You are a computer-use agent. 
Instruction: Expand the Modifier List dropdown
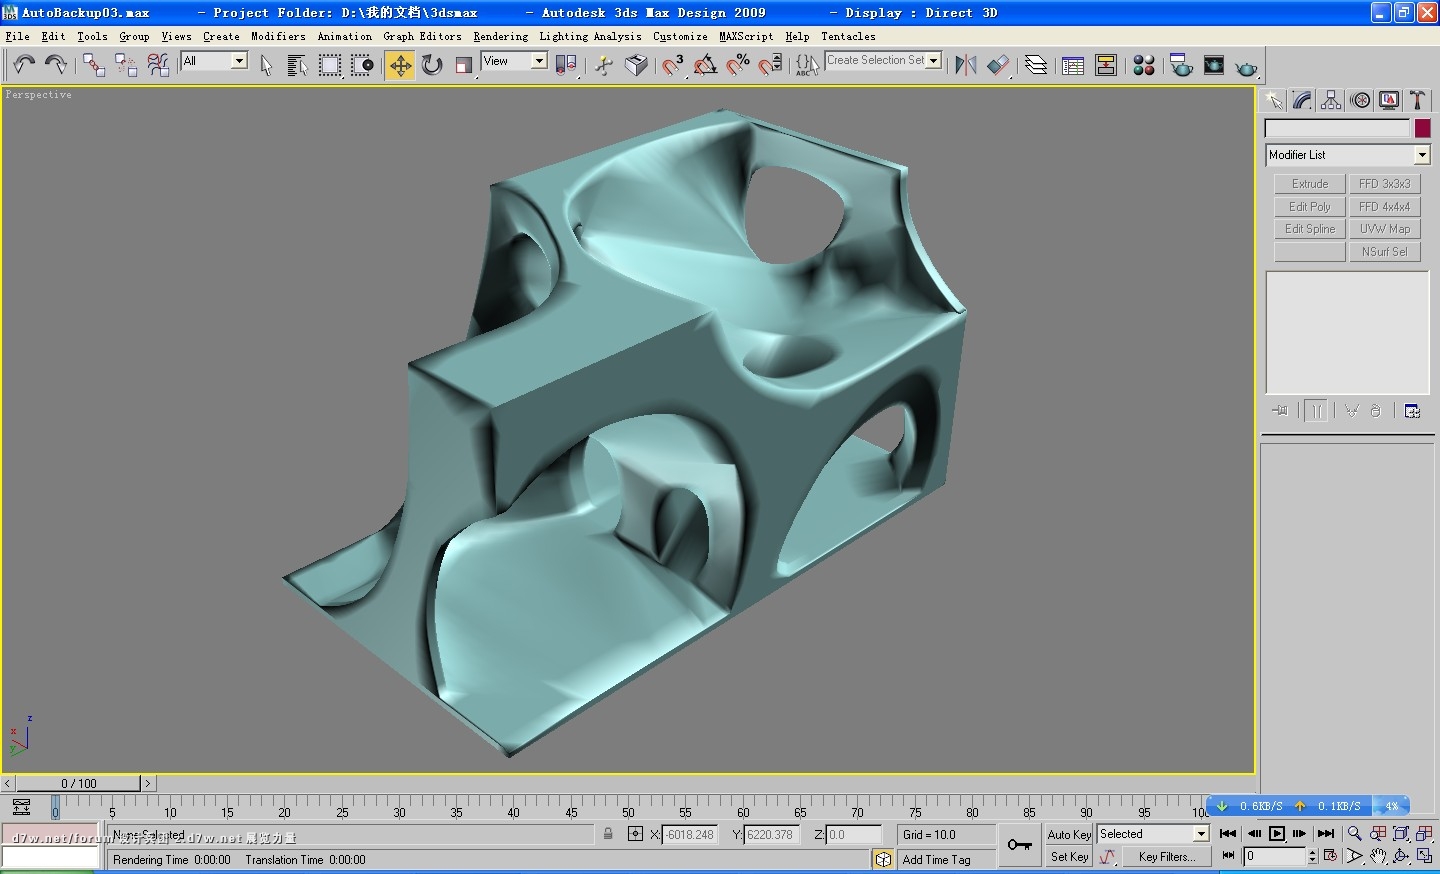1422,155
